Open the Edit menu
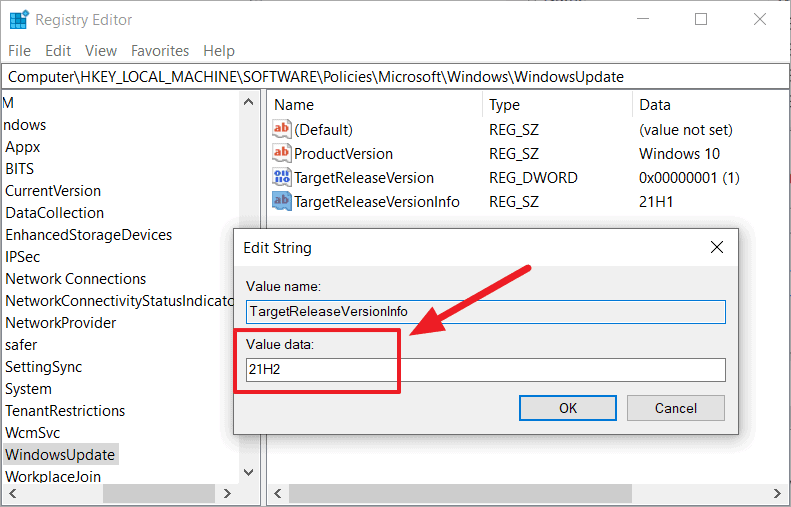 [58, 51]
